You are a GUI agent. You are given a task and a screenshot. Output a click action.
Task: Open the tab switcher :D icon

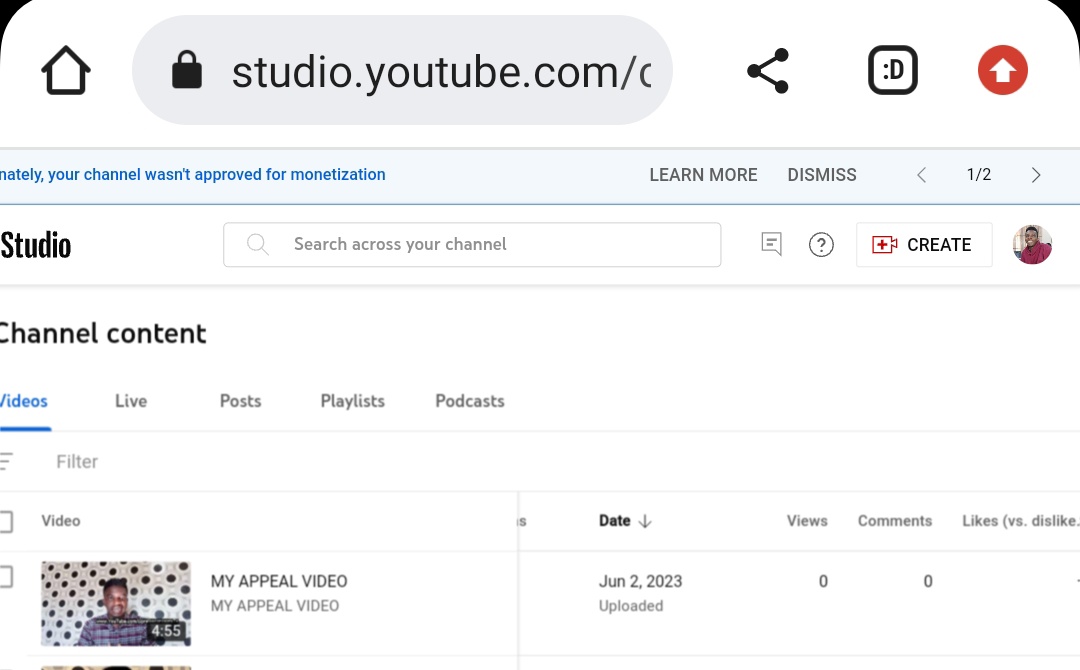(x=893, y=70)
